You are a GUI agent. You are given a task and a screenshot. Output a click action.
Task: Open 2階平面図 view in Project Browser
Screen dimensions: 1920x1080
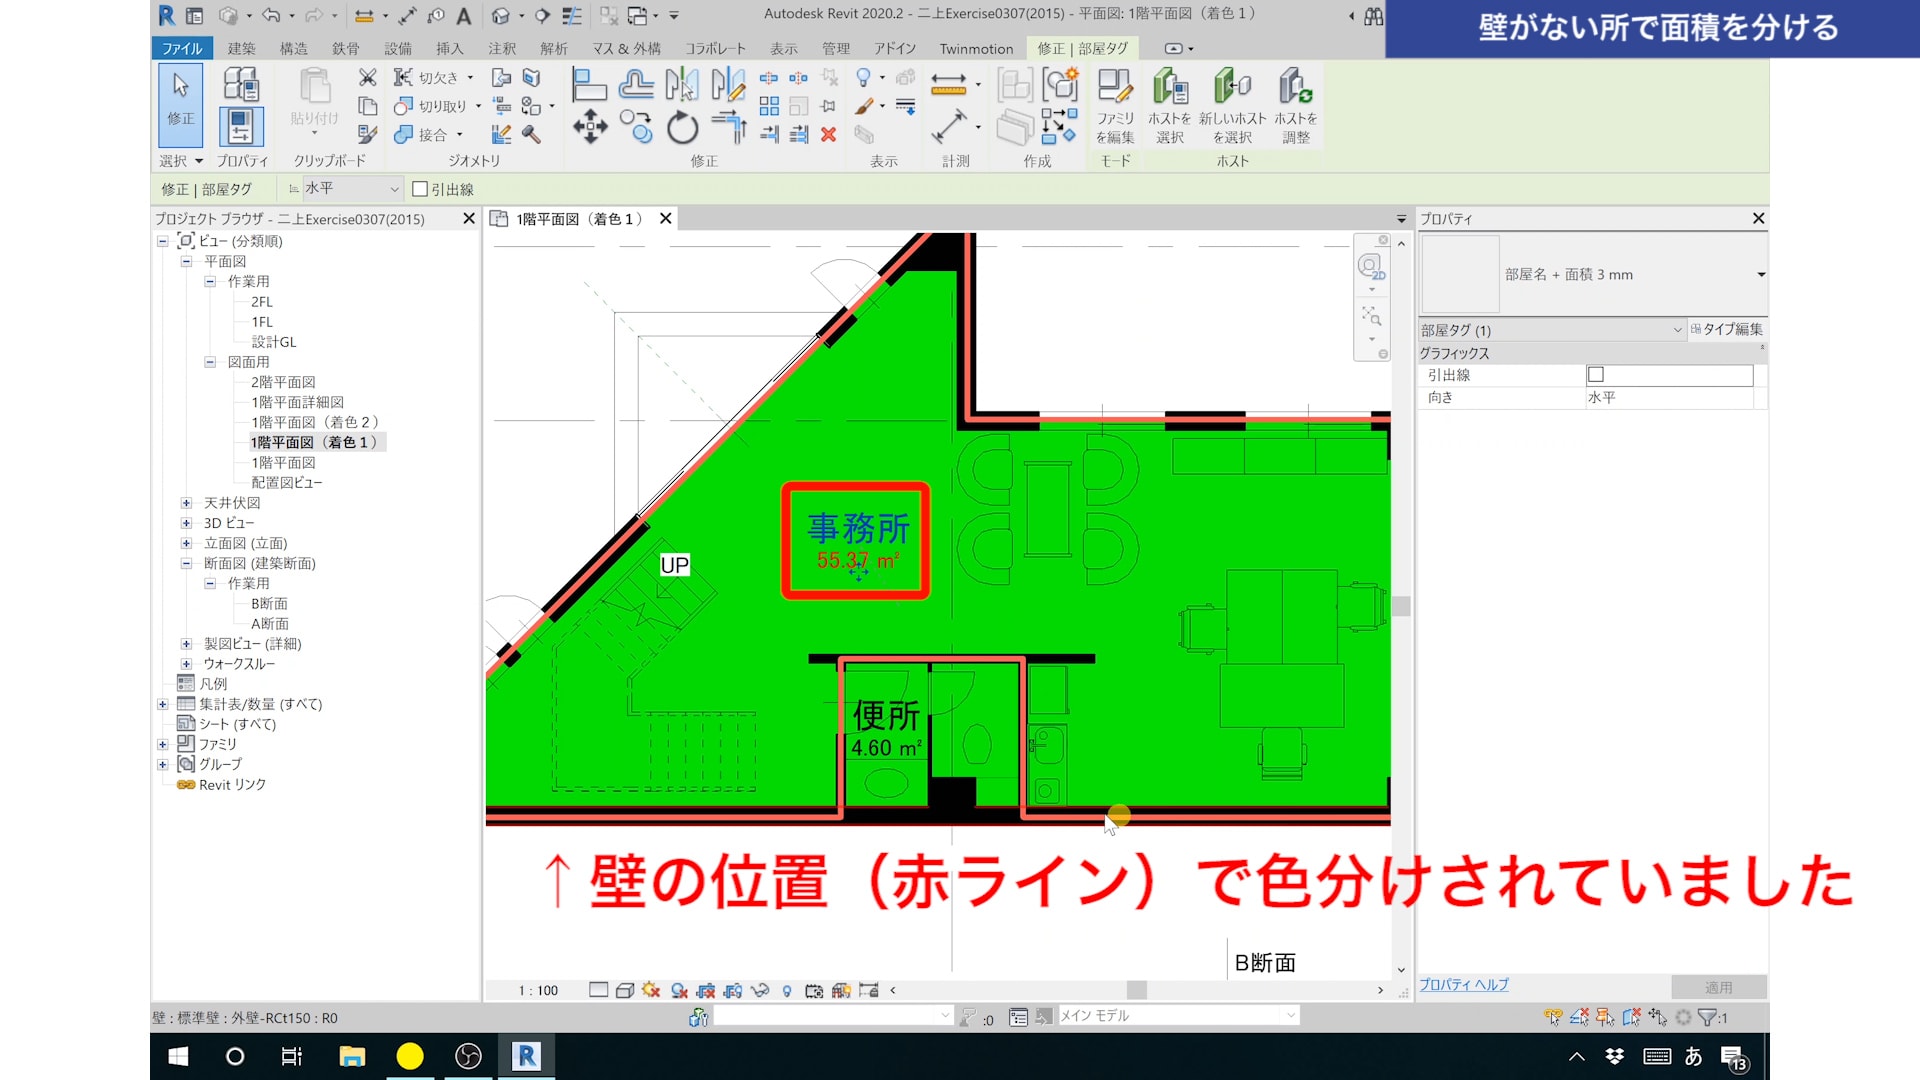coord(283,382)
